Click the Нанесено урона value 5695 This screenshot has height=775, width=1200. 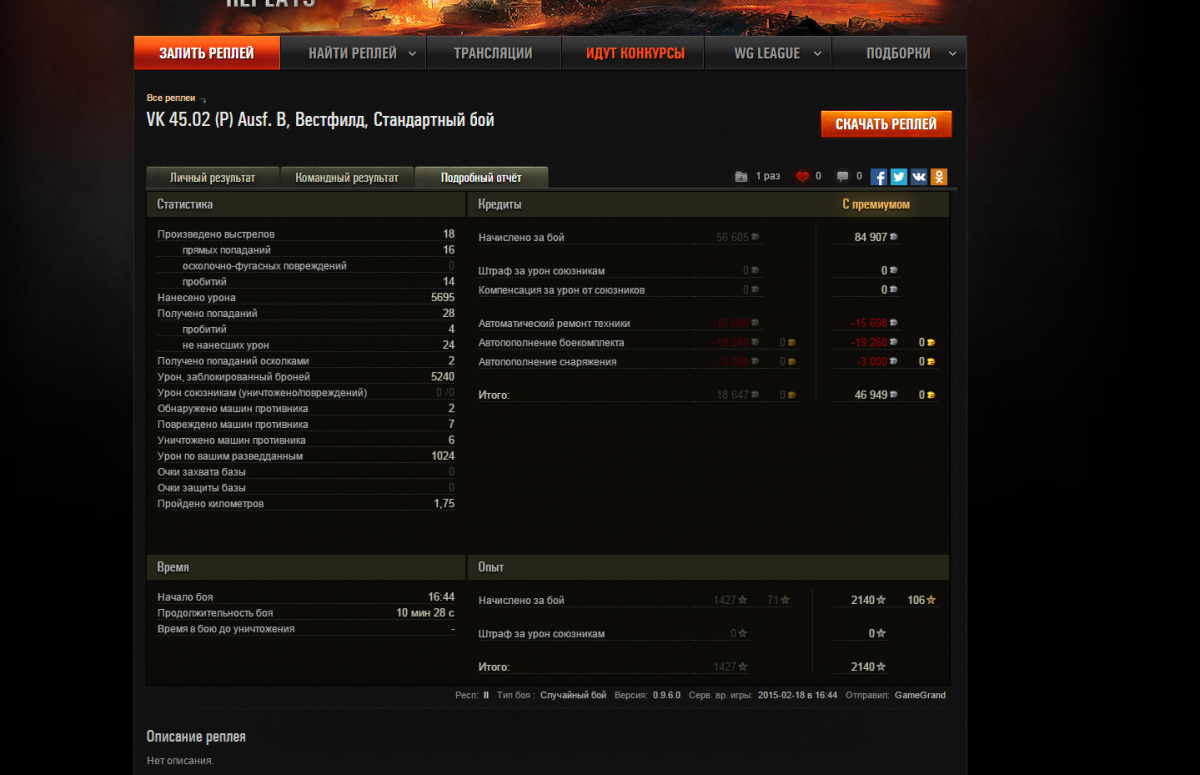click(x=443, y=298)
